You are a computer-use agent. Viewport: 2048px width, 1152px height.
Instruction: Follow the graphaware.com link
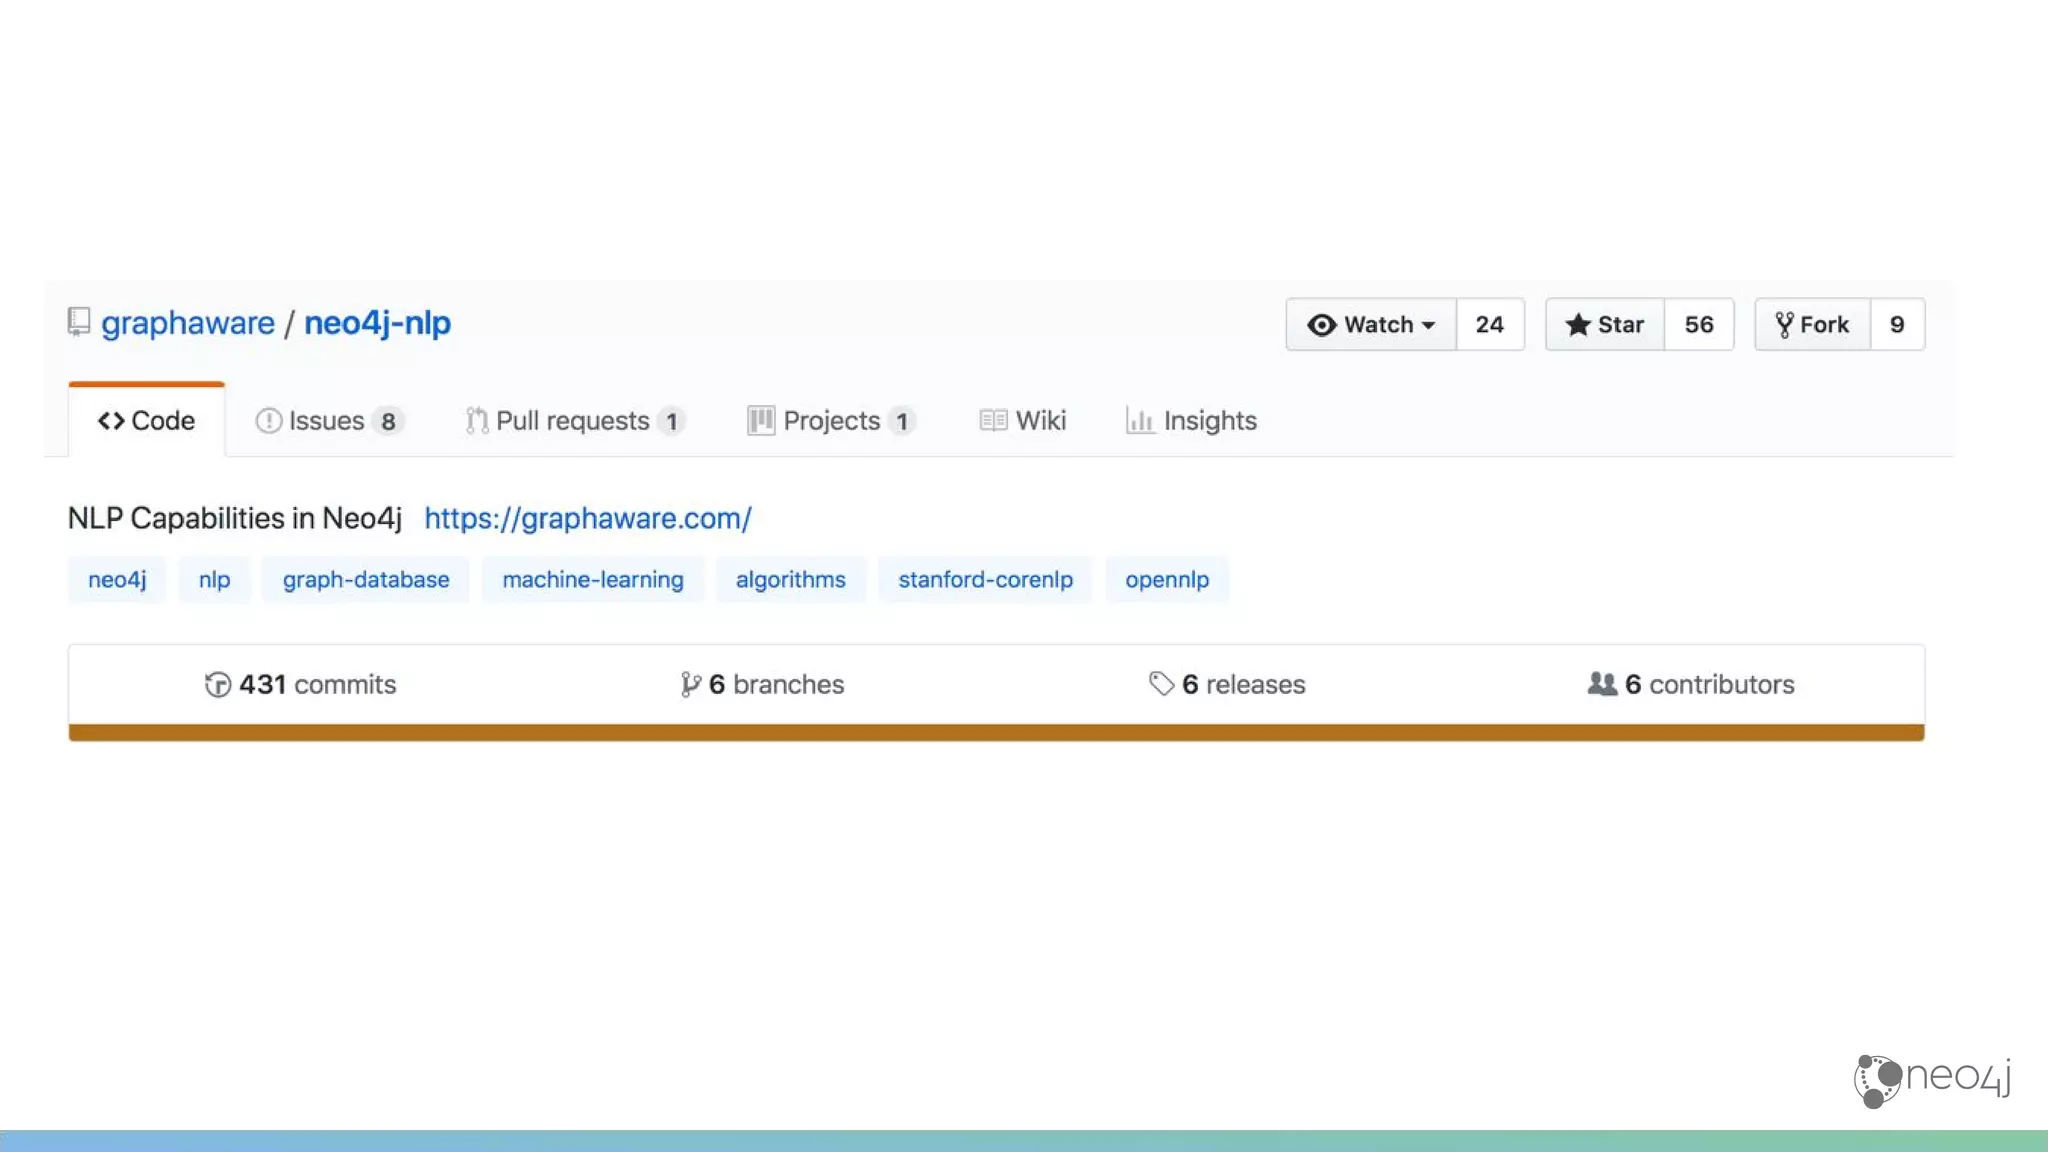(x=587, y=519)
